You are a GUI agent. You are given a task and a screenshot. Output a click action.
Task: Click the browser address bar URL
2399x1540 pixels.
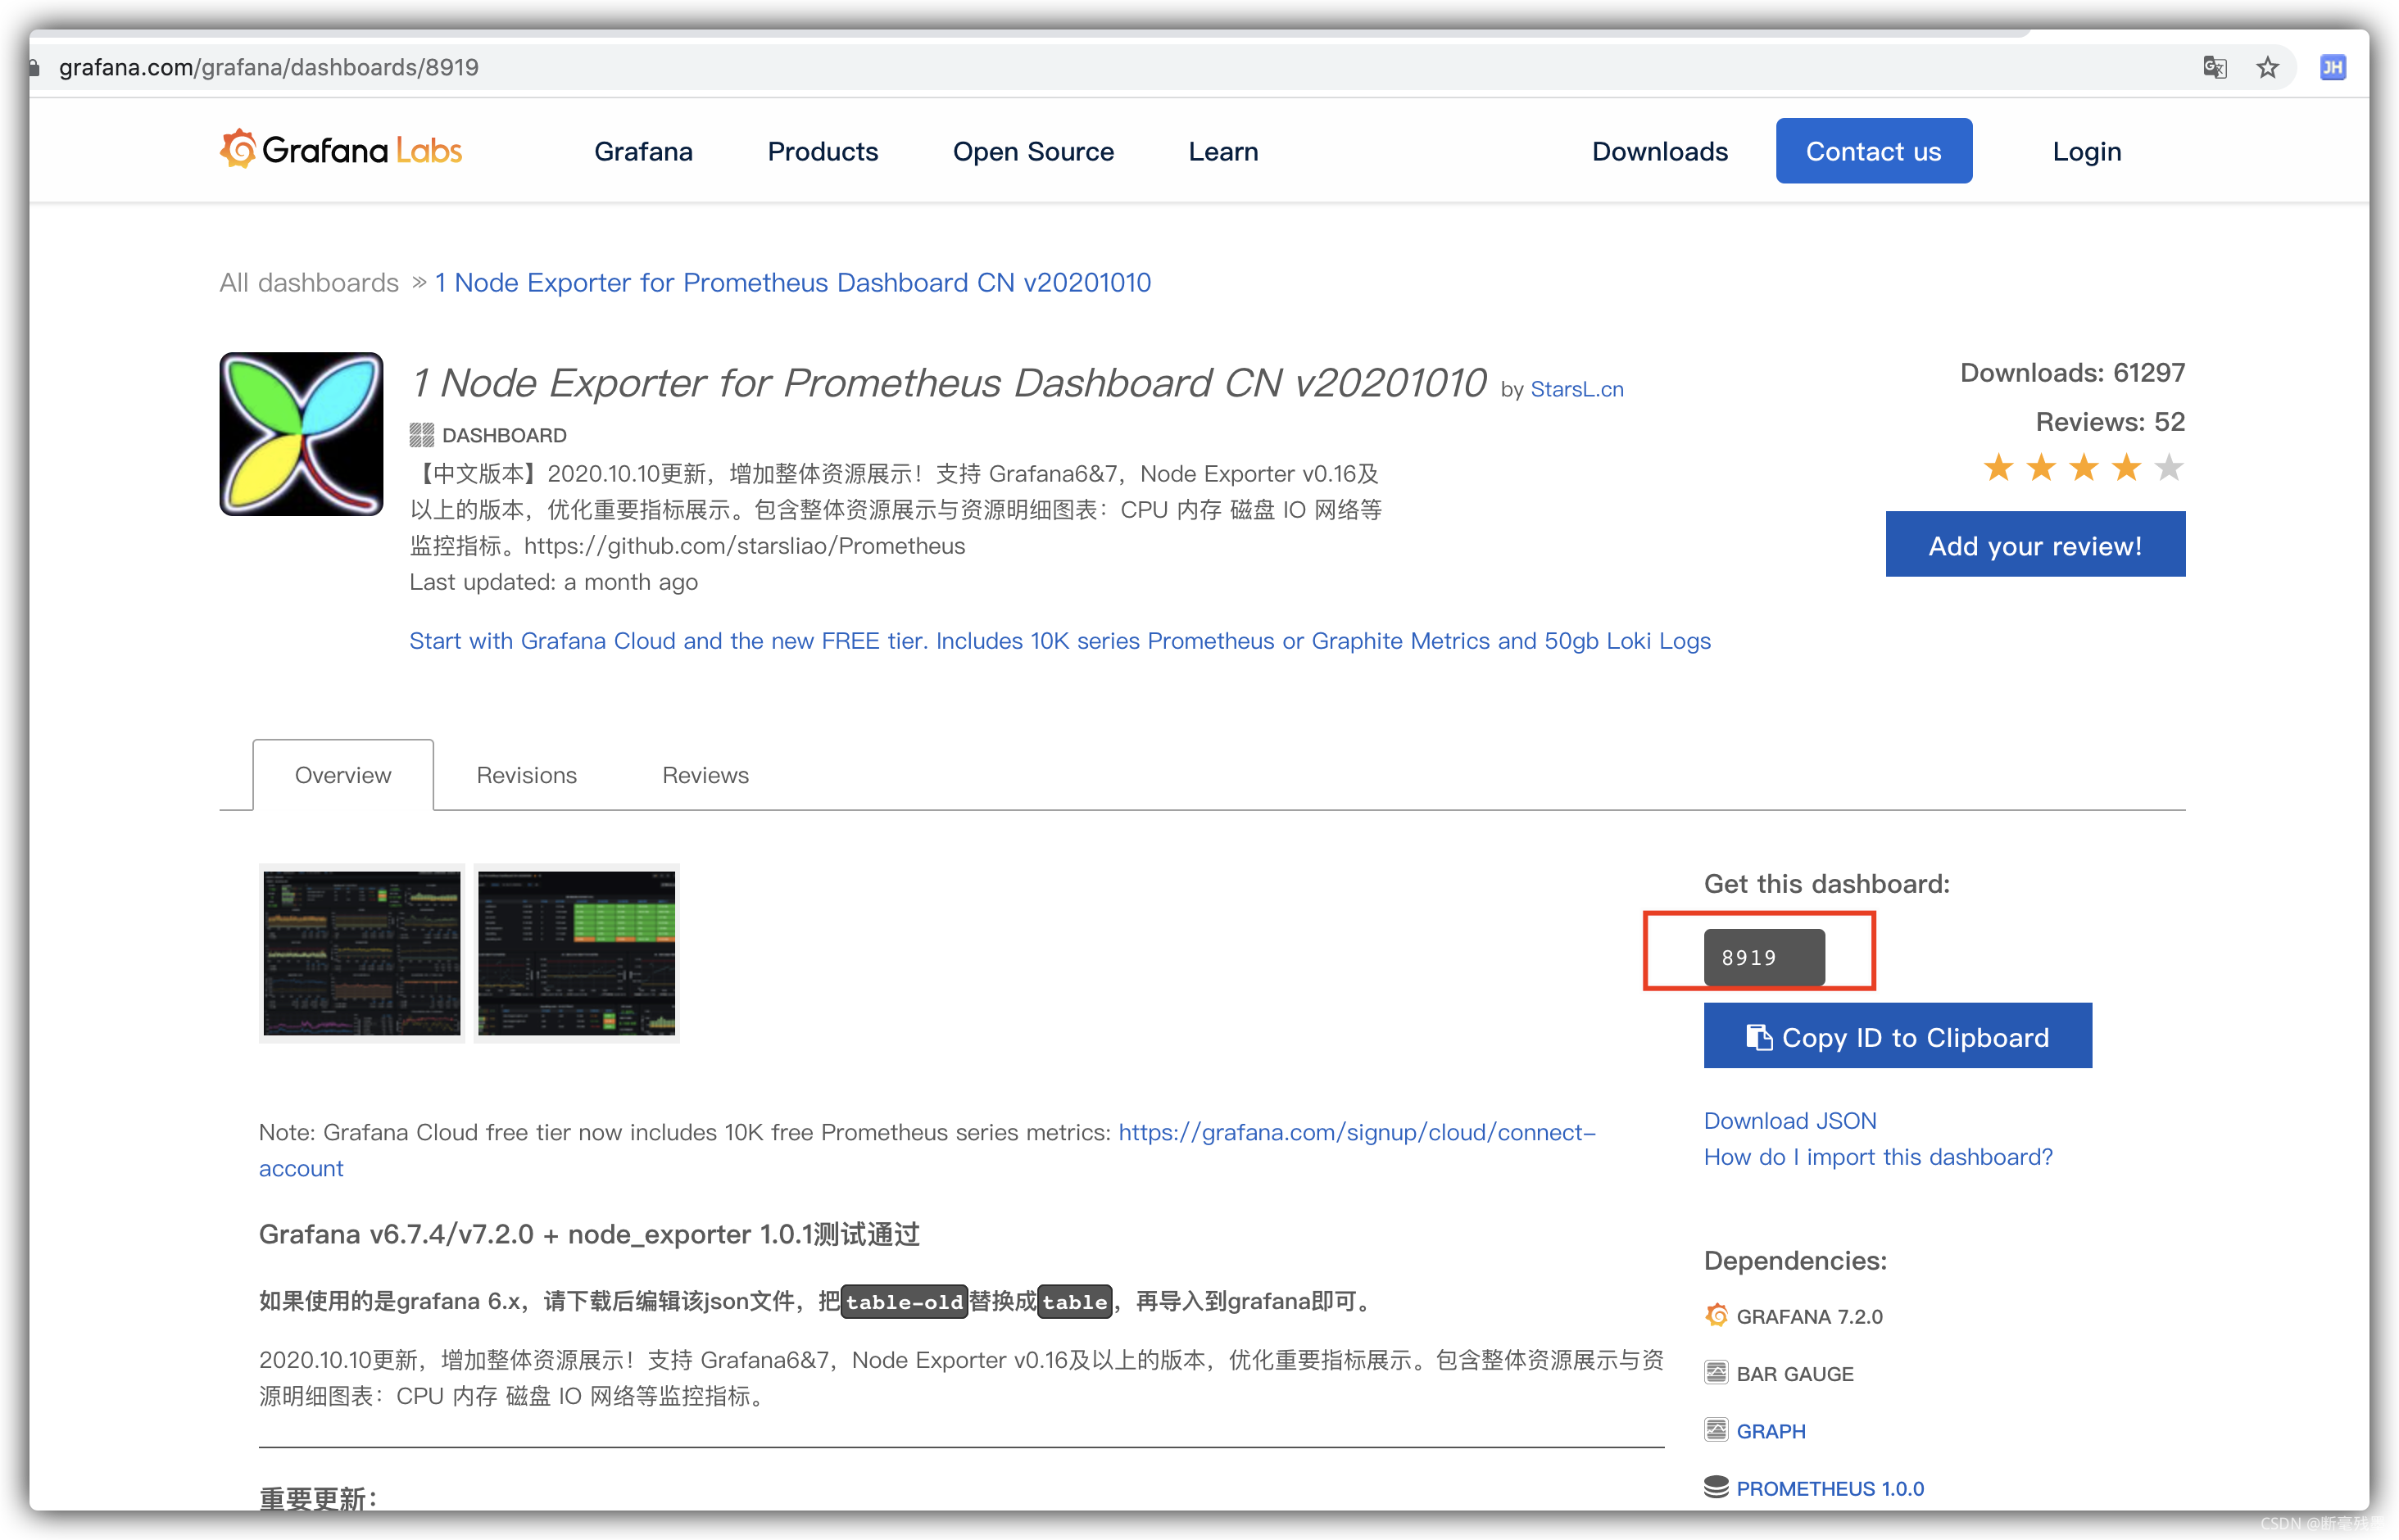click(268, 67)
